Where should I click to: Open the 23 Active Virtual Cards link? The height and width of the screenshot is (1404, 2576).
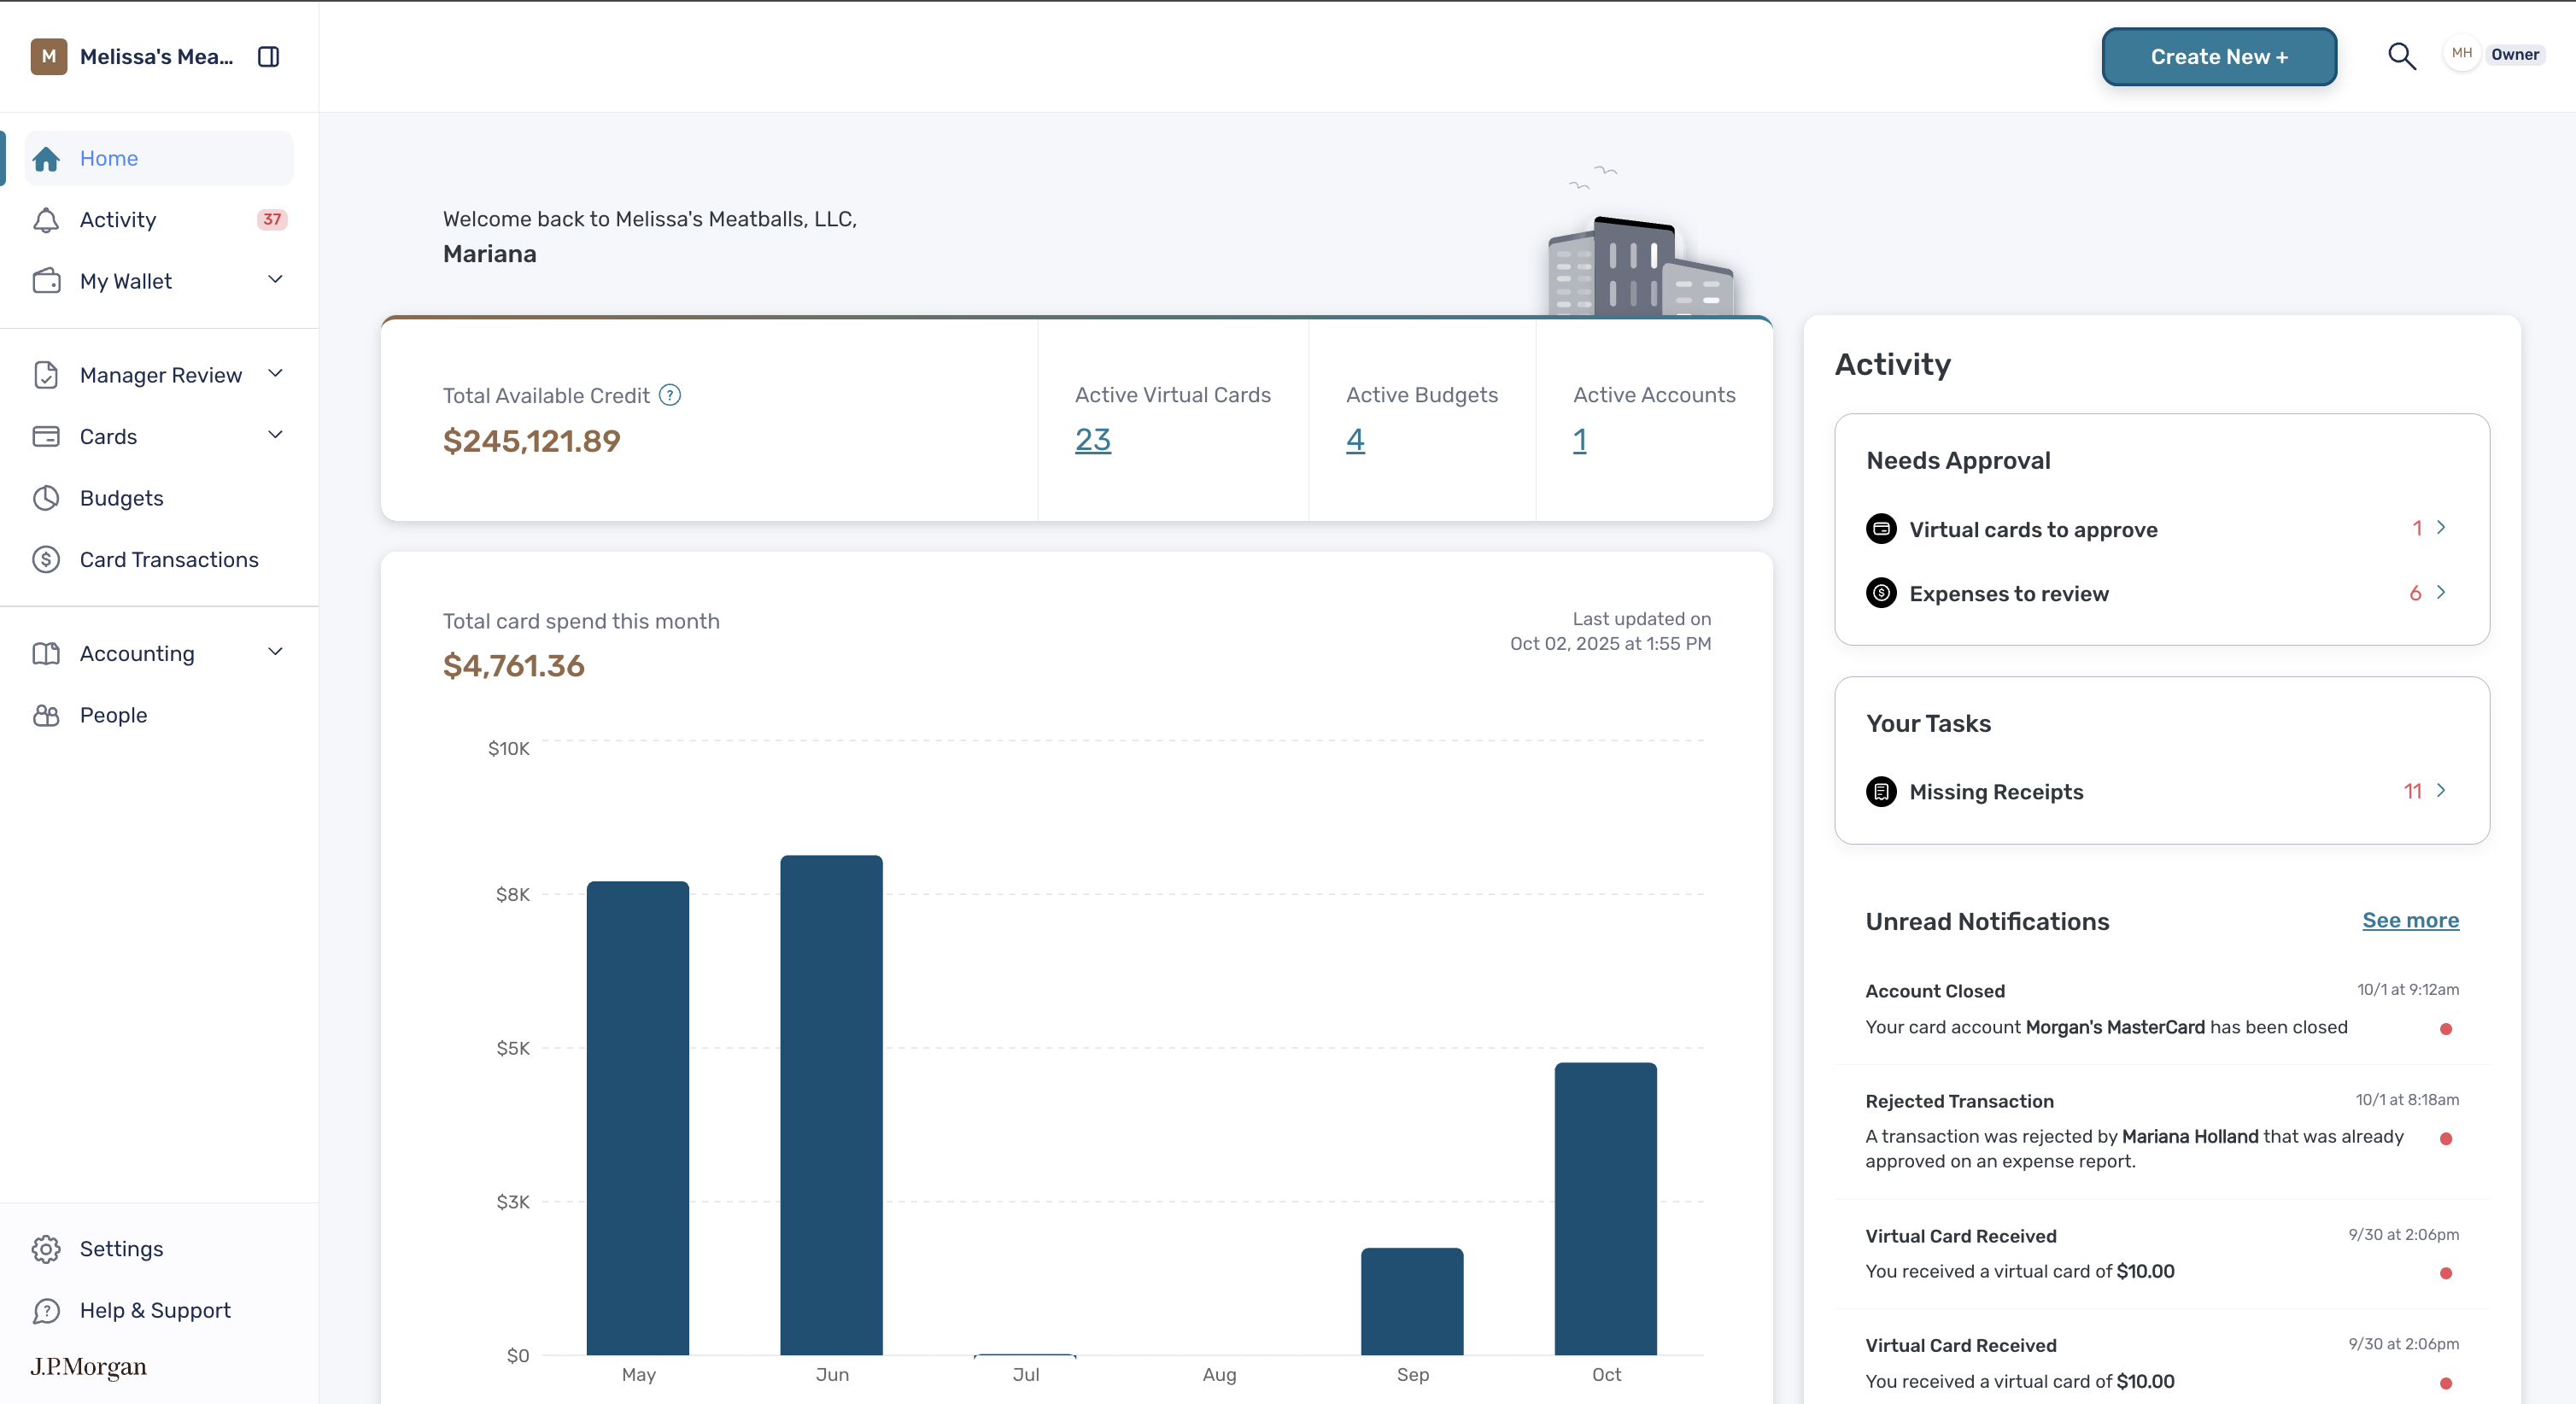click(1093, 440)
